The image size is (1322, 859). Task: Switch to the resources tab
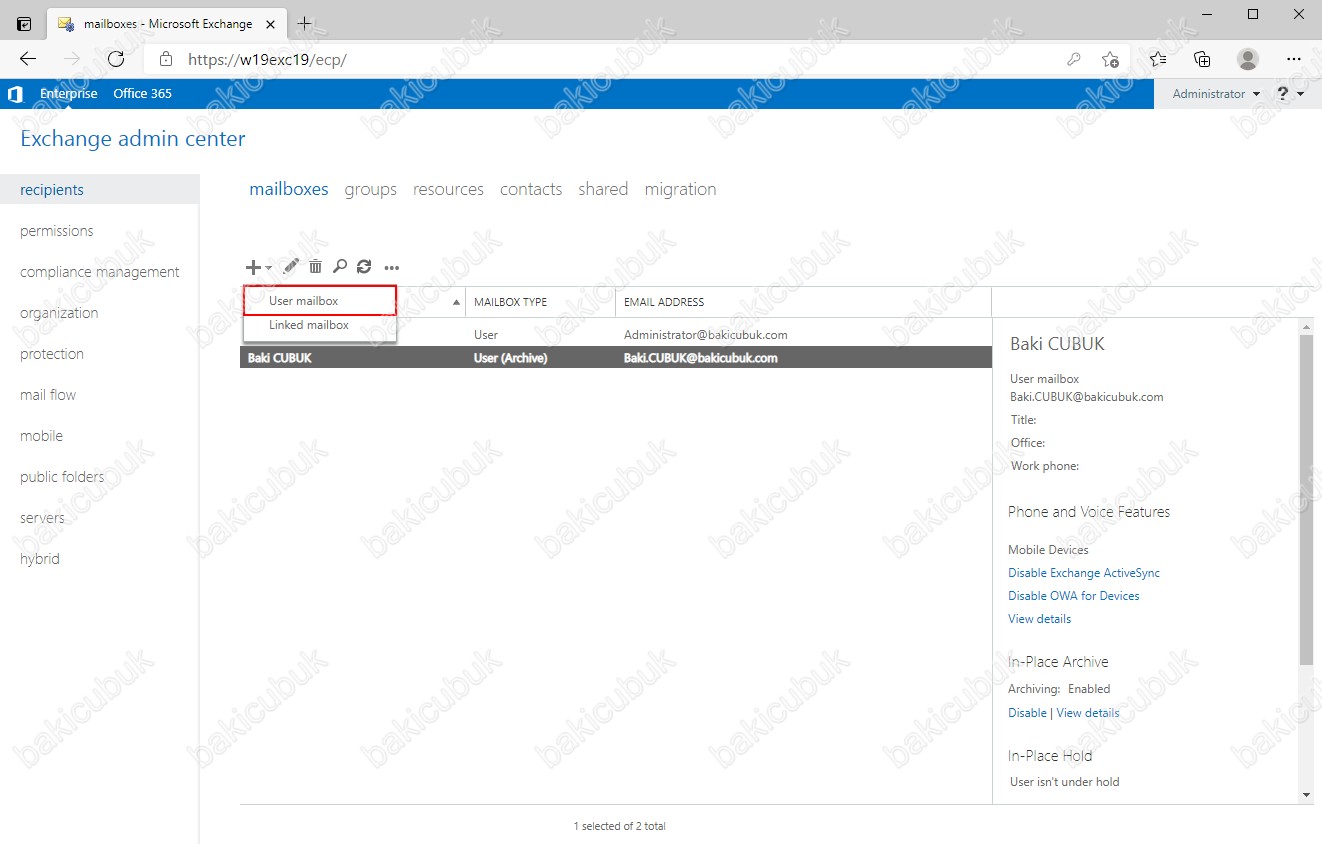click(x=448, y=189)
